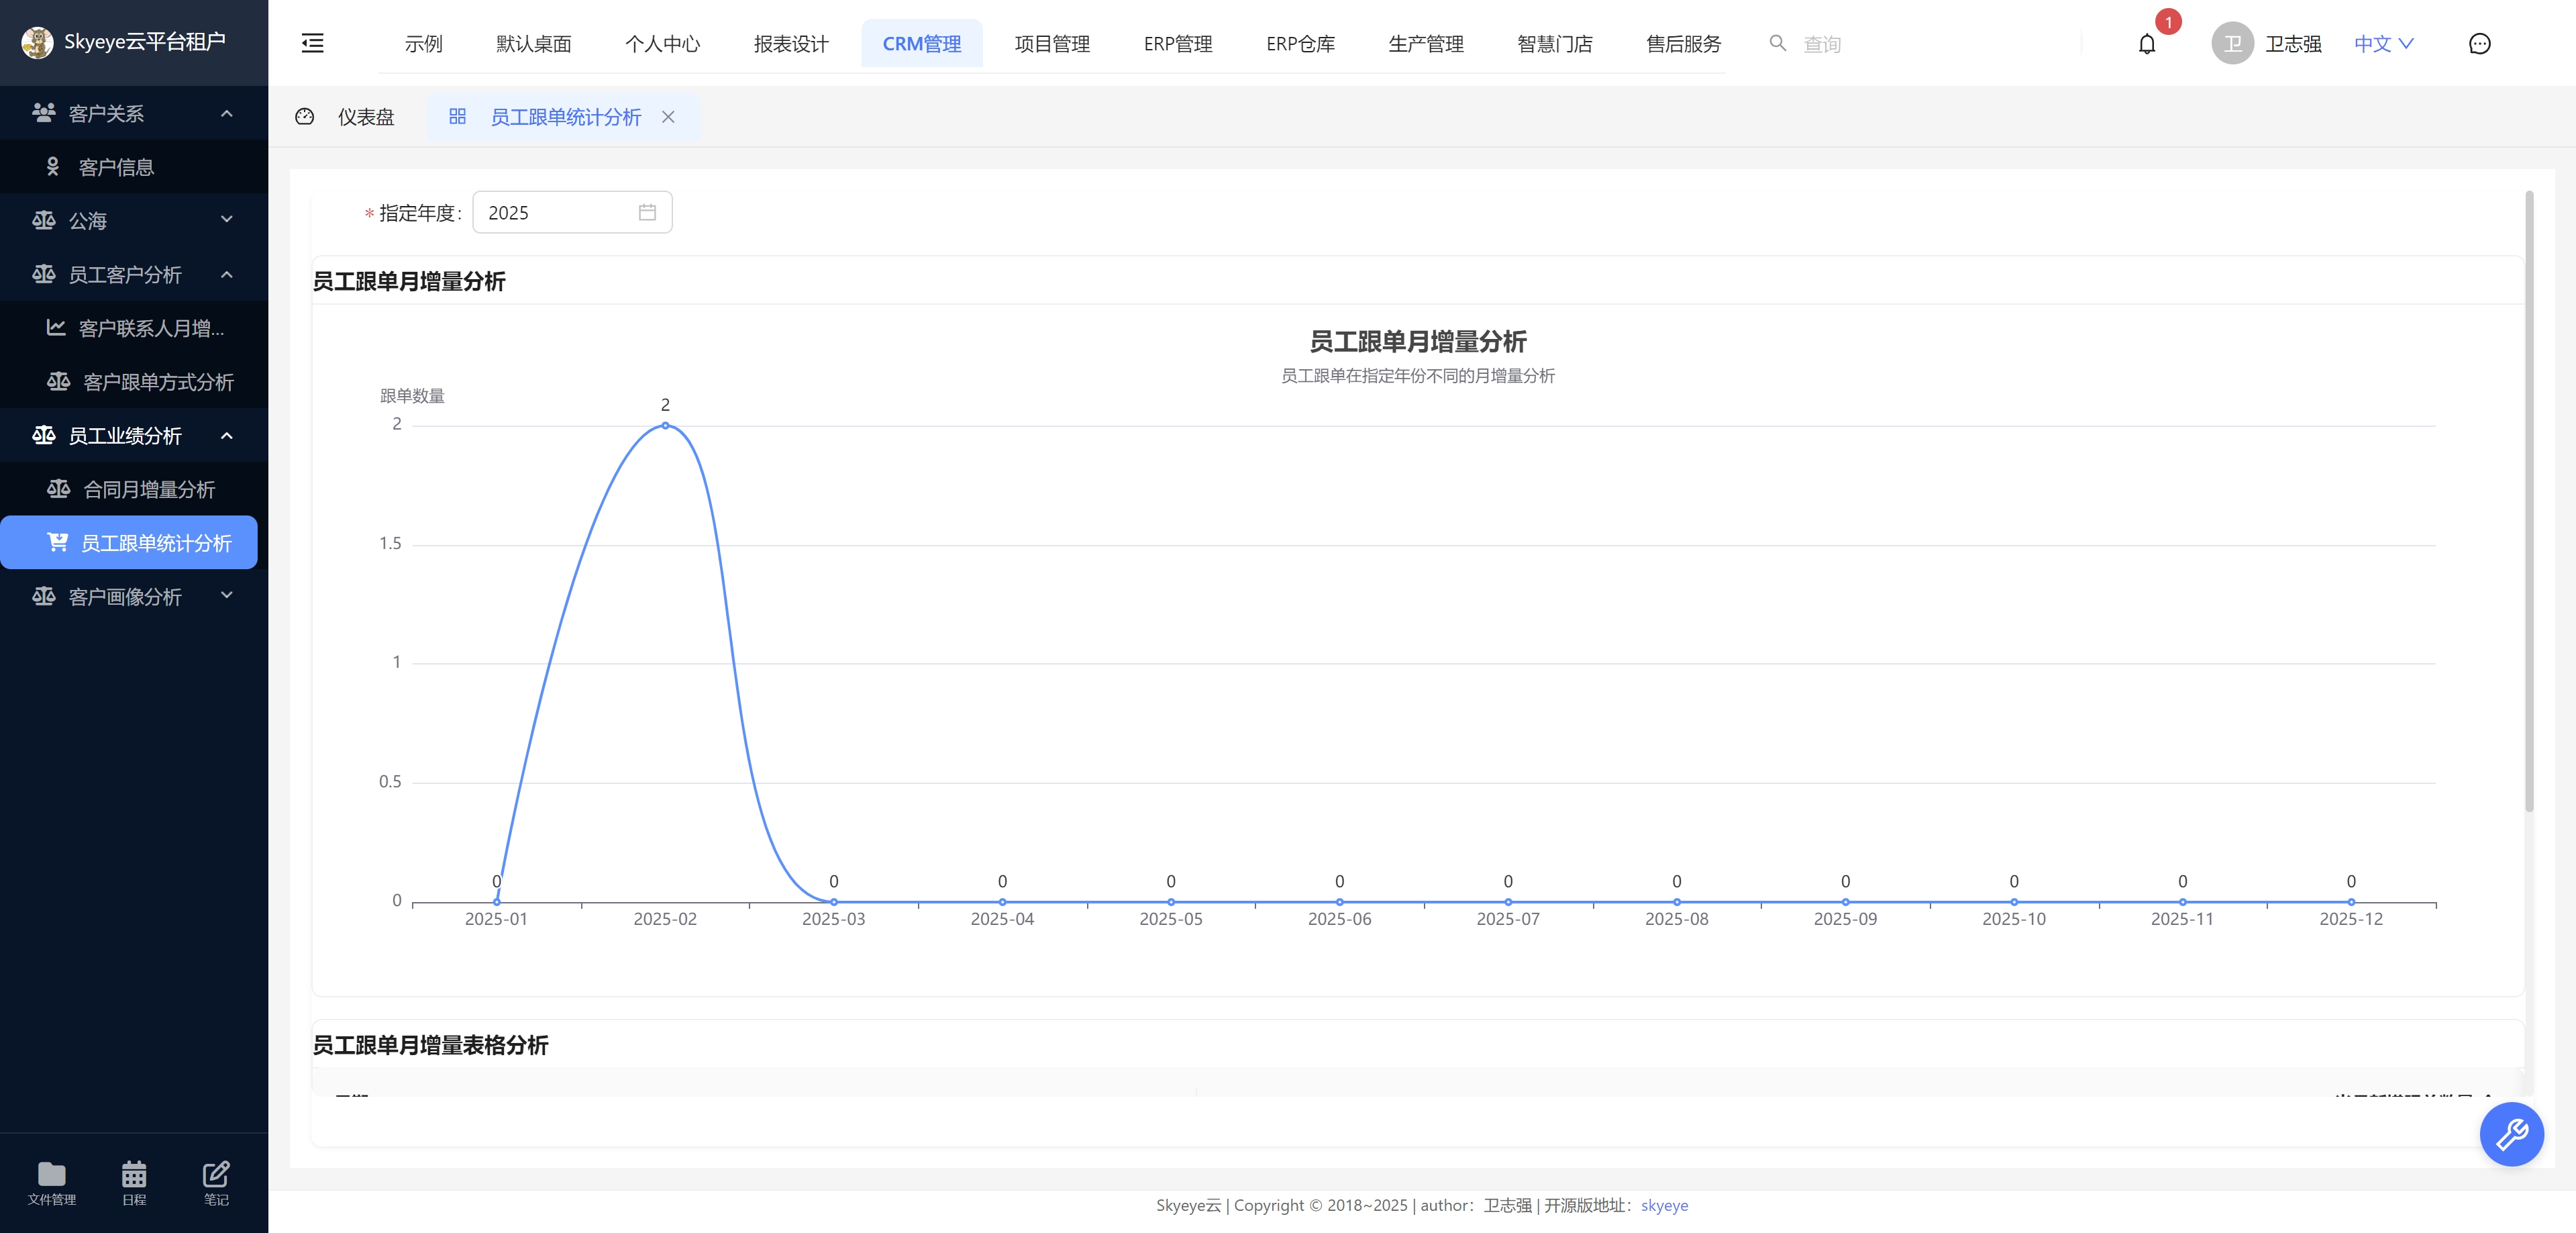The height and width of the screenshot is (1233, 2576).
Task: Open ERP管理 menu
Action: pyautogui.click(x=1178, y=44)
